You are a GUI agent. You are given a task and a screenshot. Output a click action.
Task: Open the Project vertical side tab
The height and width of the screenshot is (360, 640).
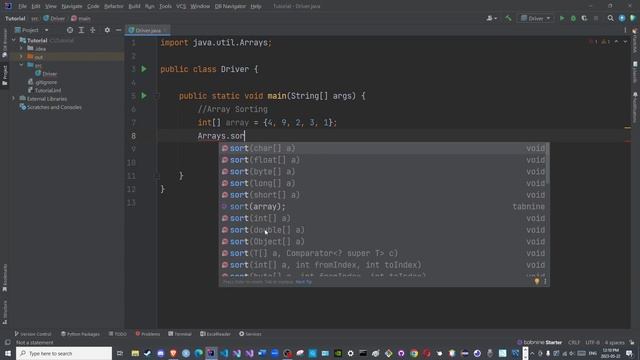pos(5,75)
